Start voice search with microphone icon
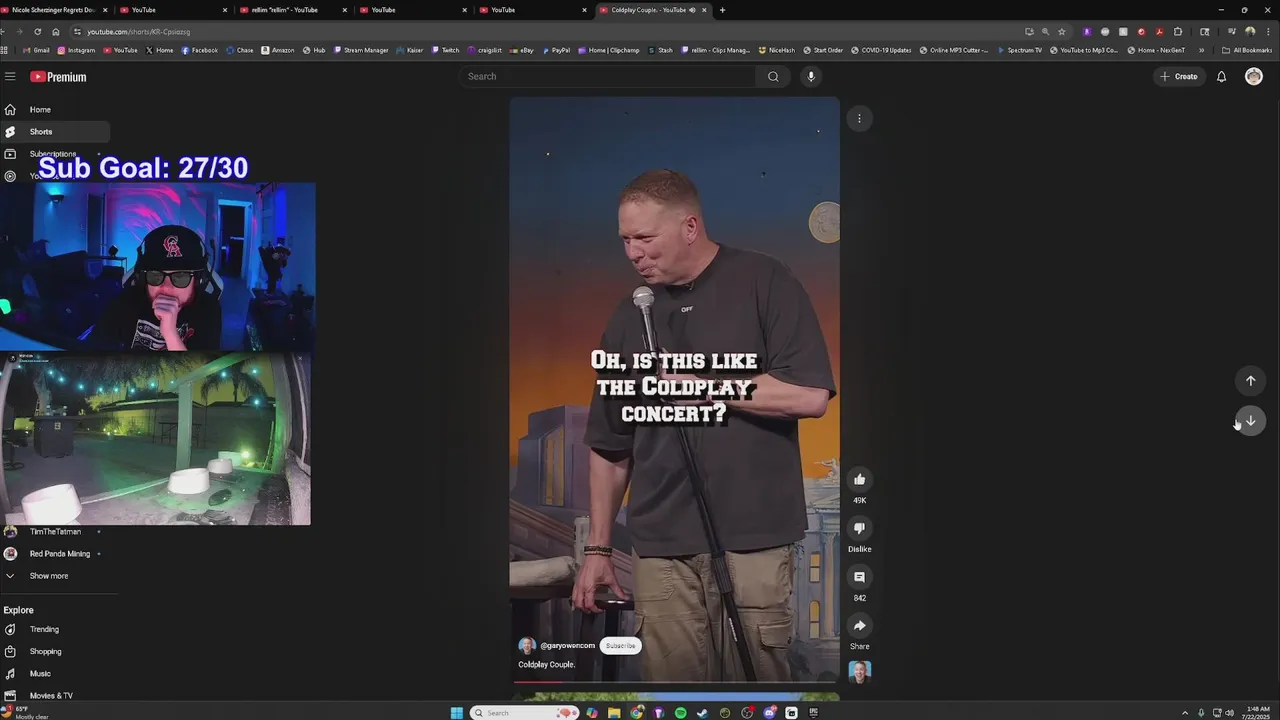 [x=811, y=76]
